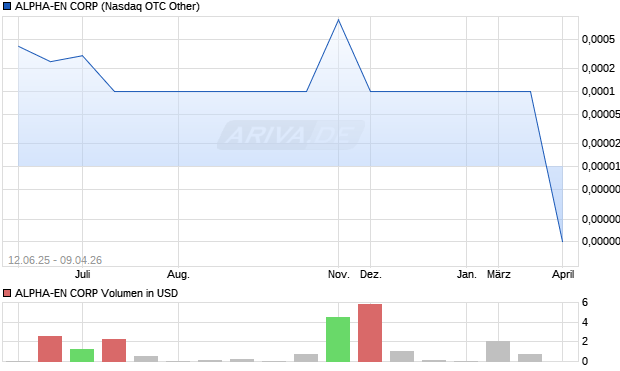Click the 0,0001 price axis value
The image size is (620, 371).
click(x=598, y=91)
